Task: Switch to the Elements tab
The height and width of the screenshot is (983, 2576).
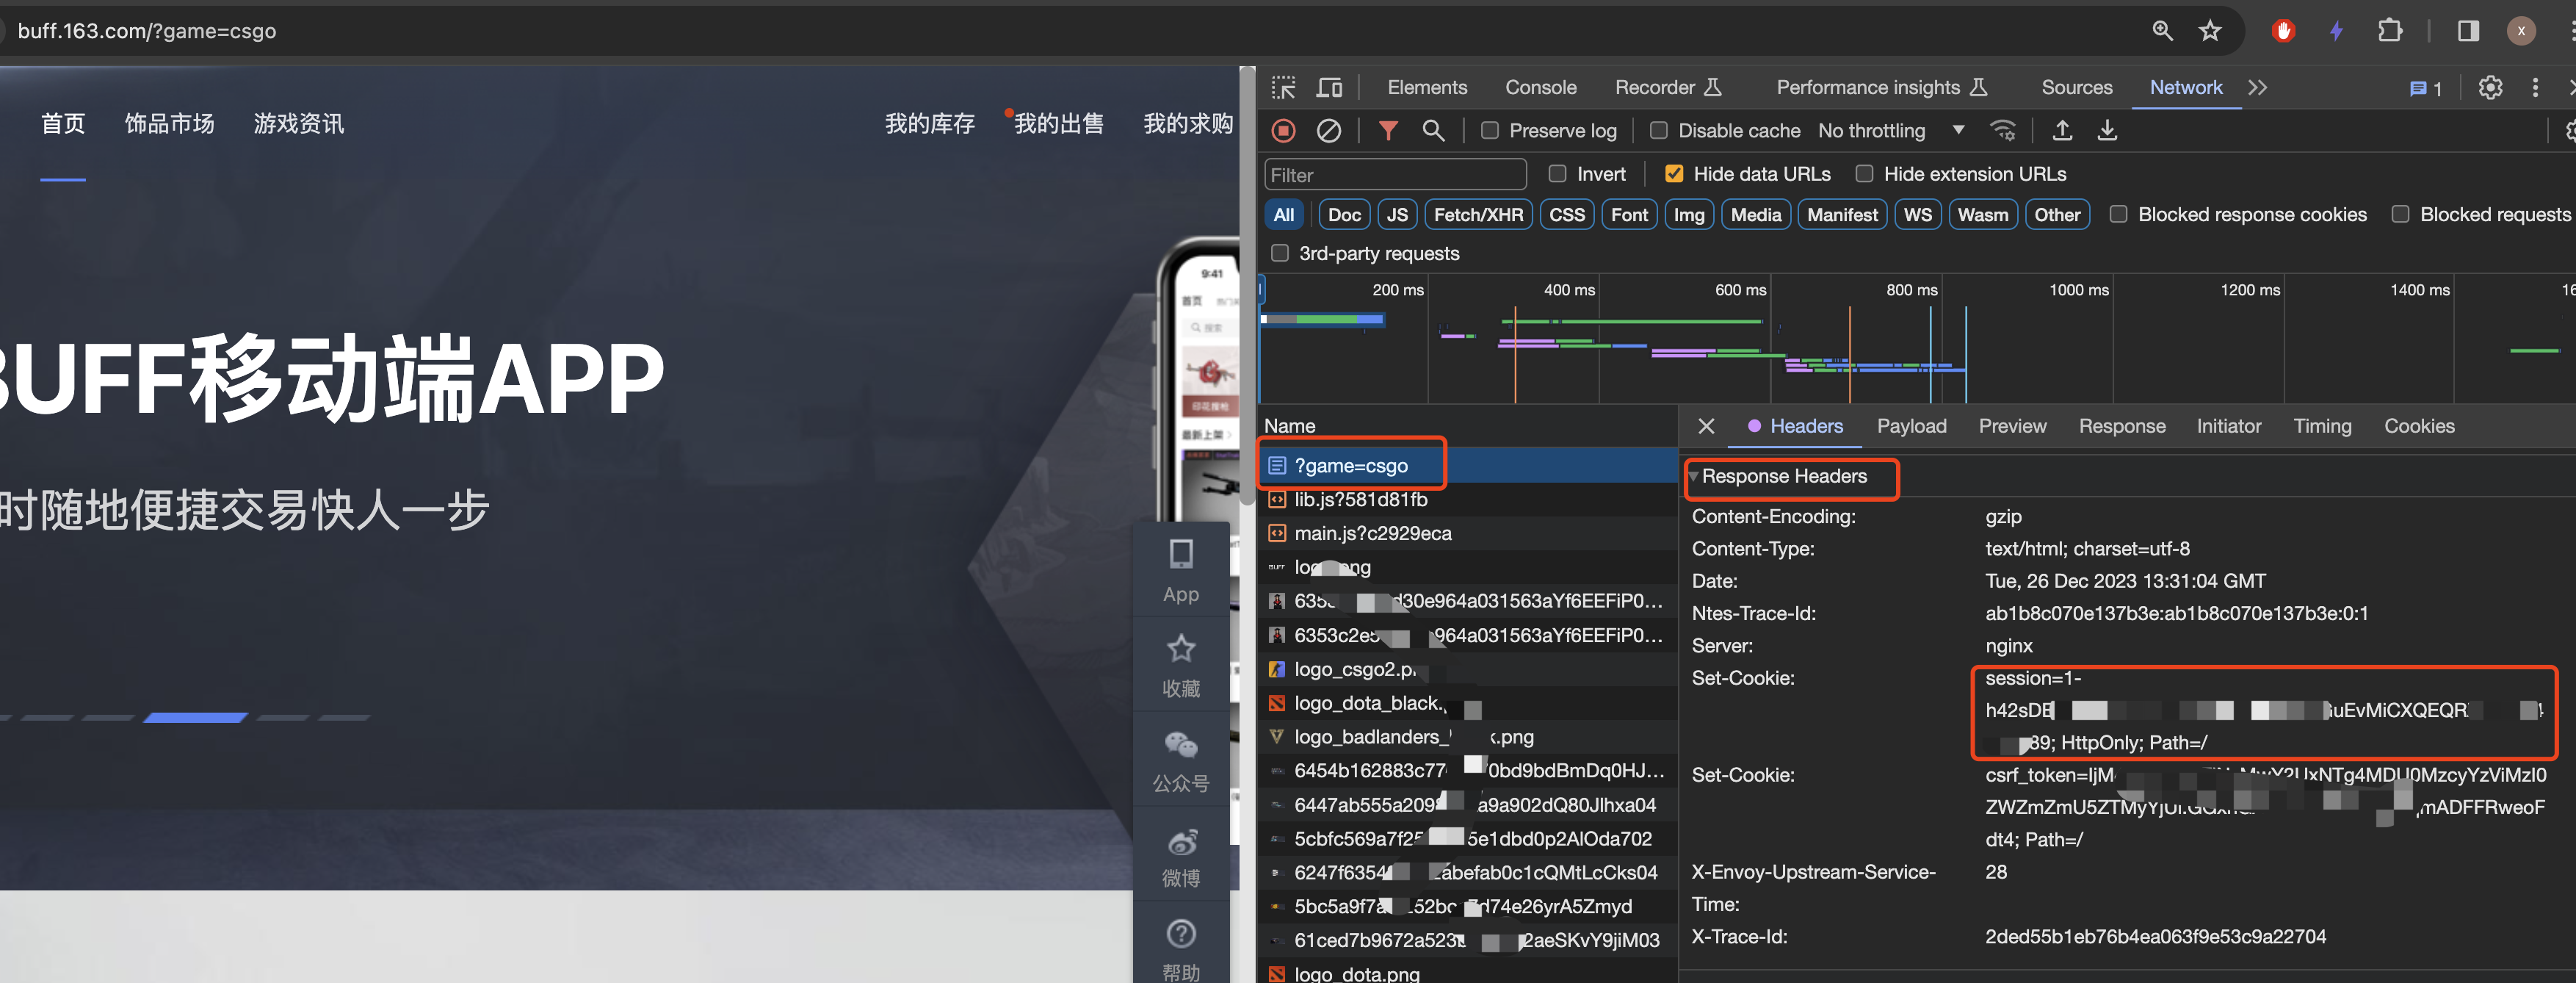Action: [x=1427, y=88]
